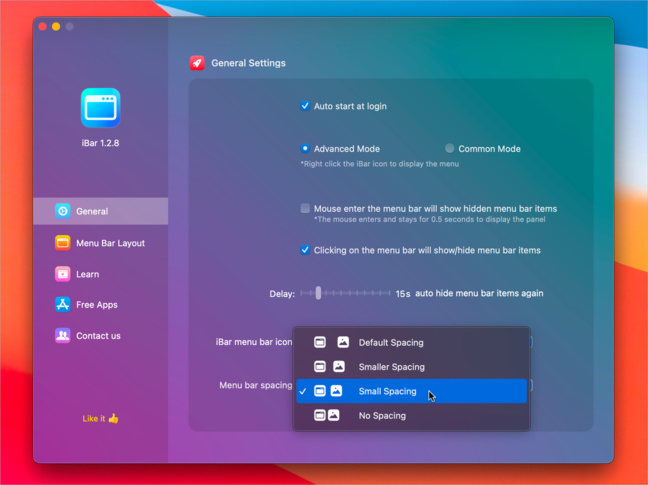Click the iBar menu bar icon label
The height and width of the screenshot is (485, 648).
(x=254, y=342)
